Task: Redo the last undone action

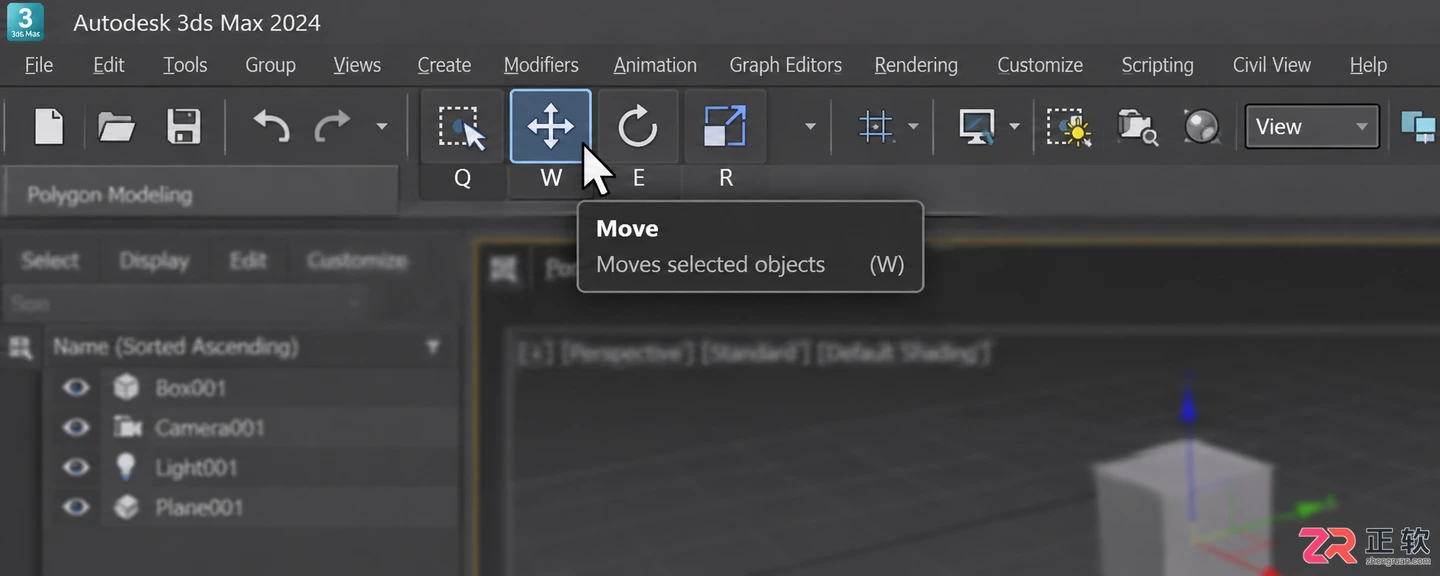Action: click(332, 127)
